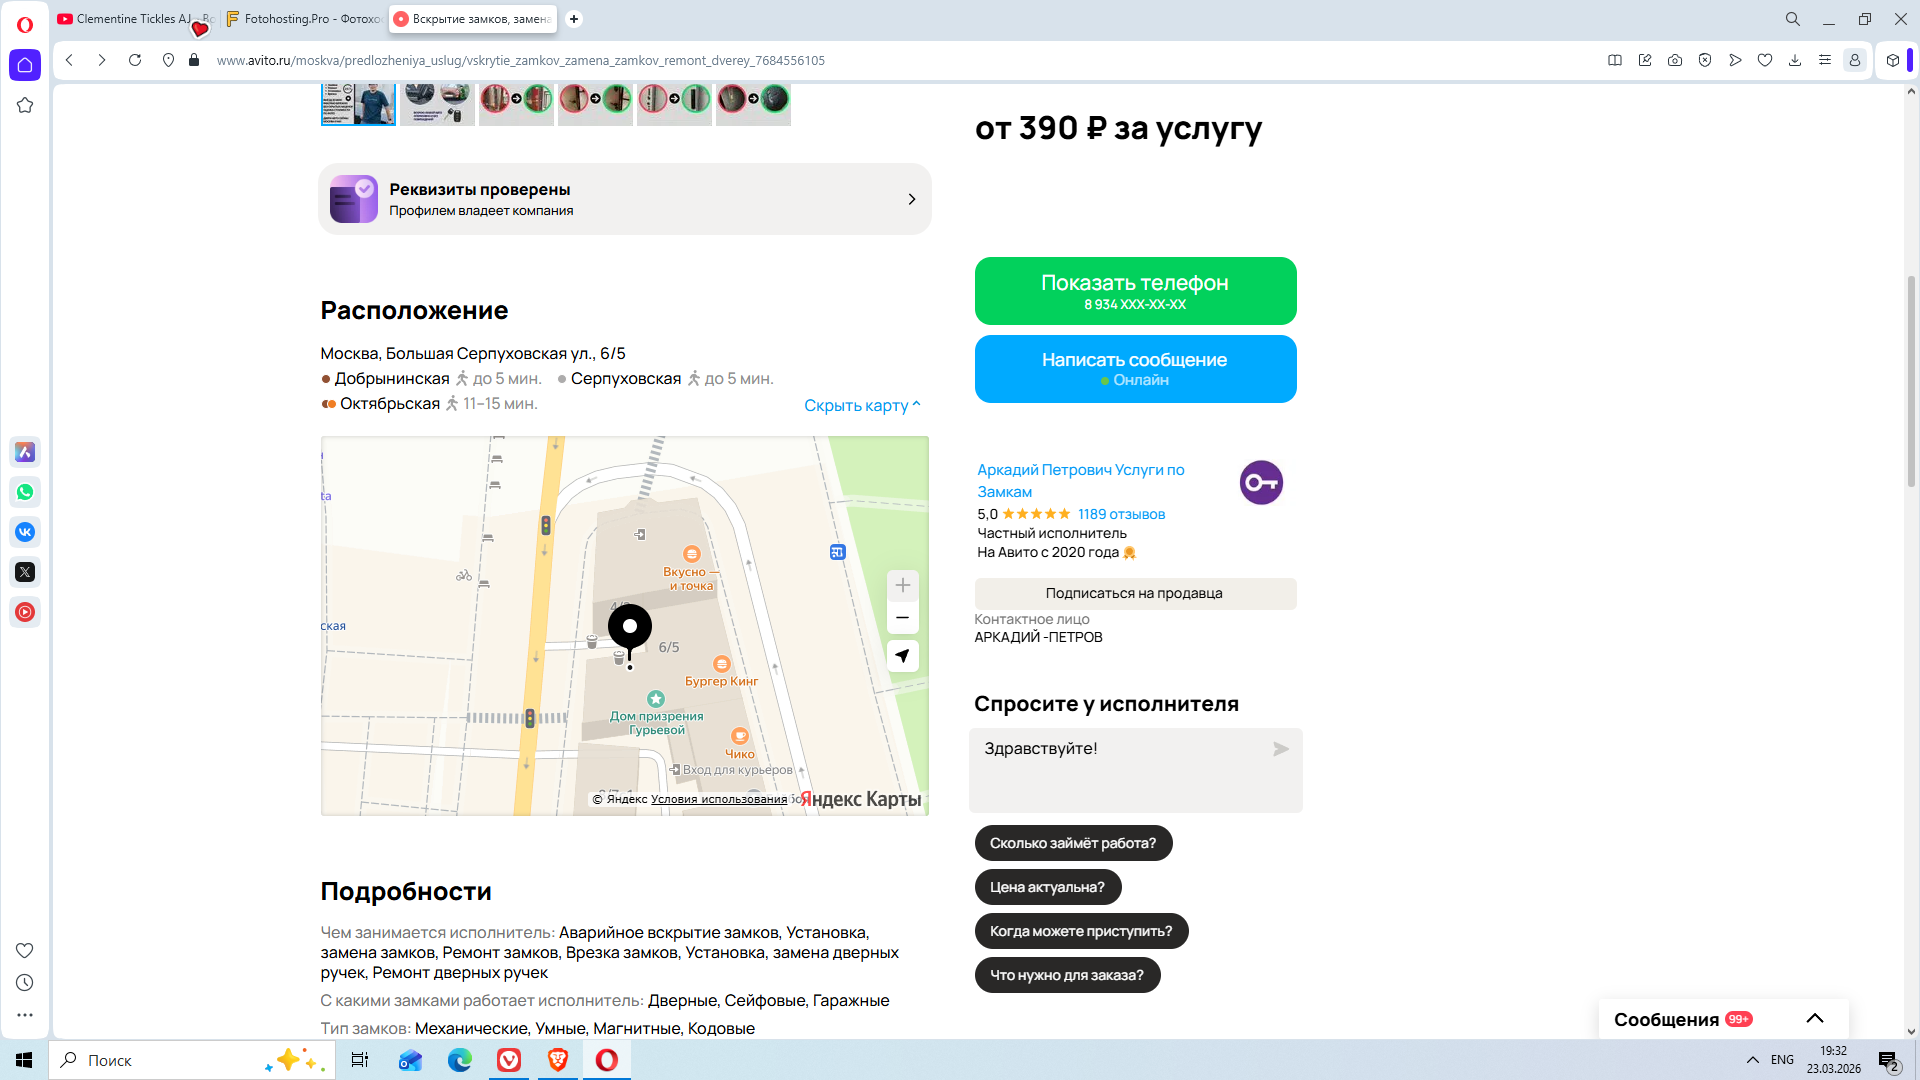Collapse map with Скрыть карту
1920x1080 pixels.
click(861, 405)
